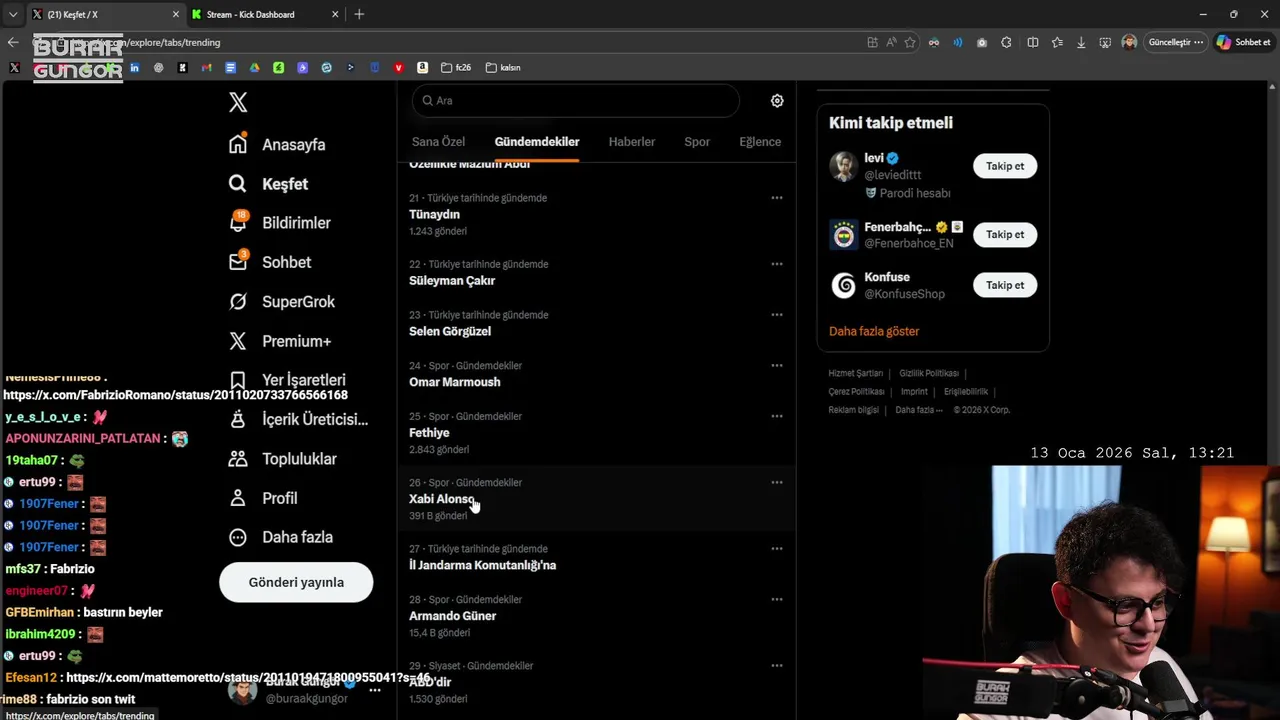
Task: Open more options for Tünaydın trend
Action: pyautogui.click(x=776, y=198)
